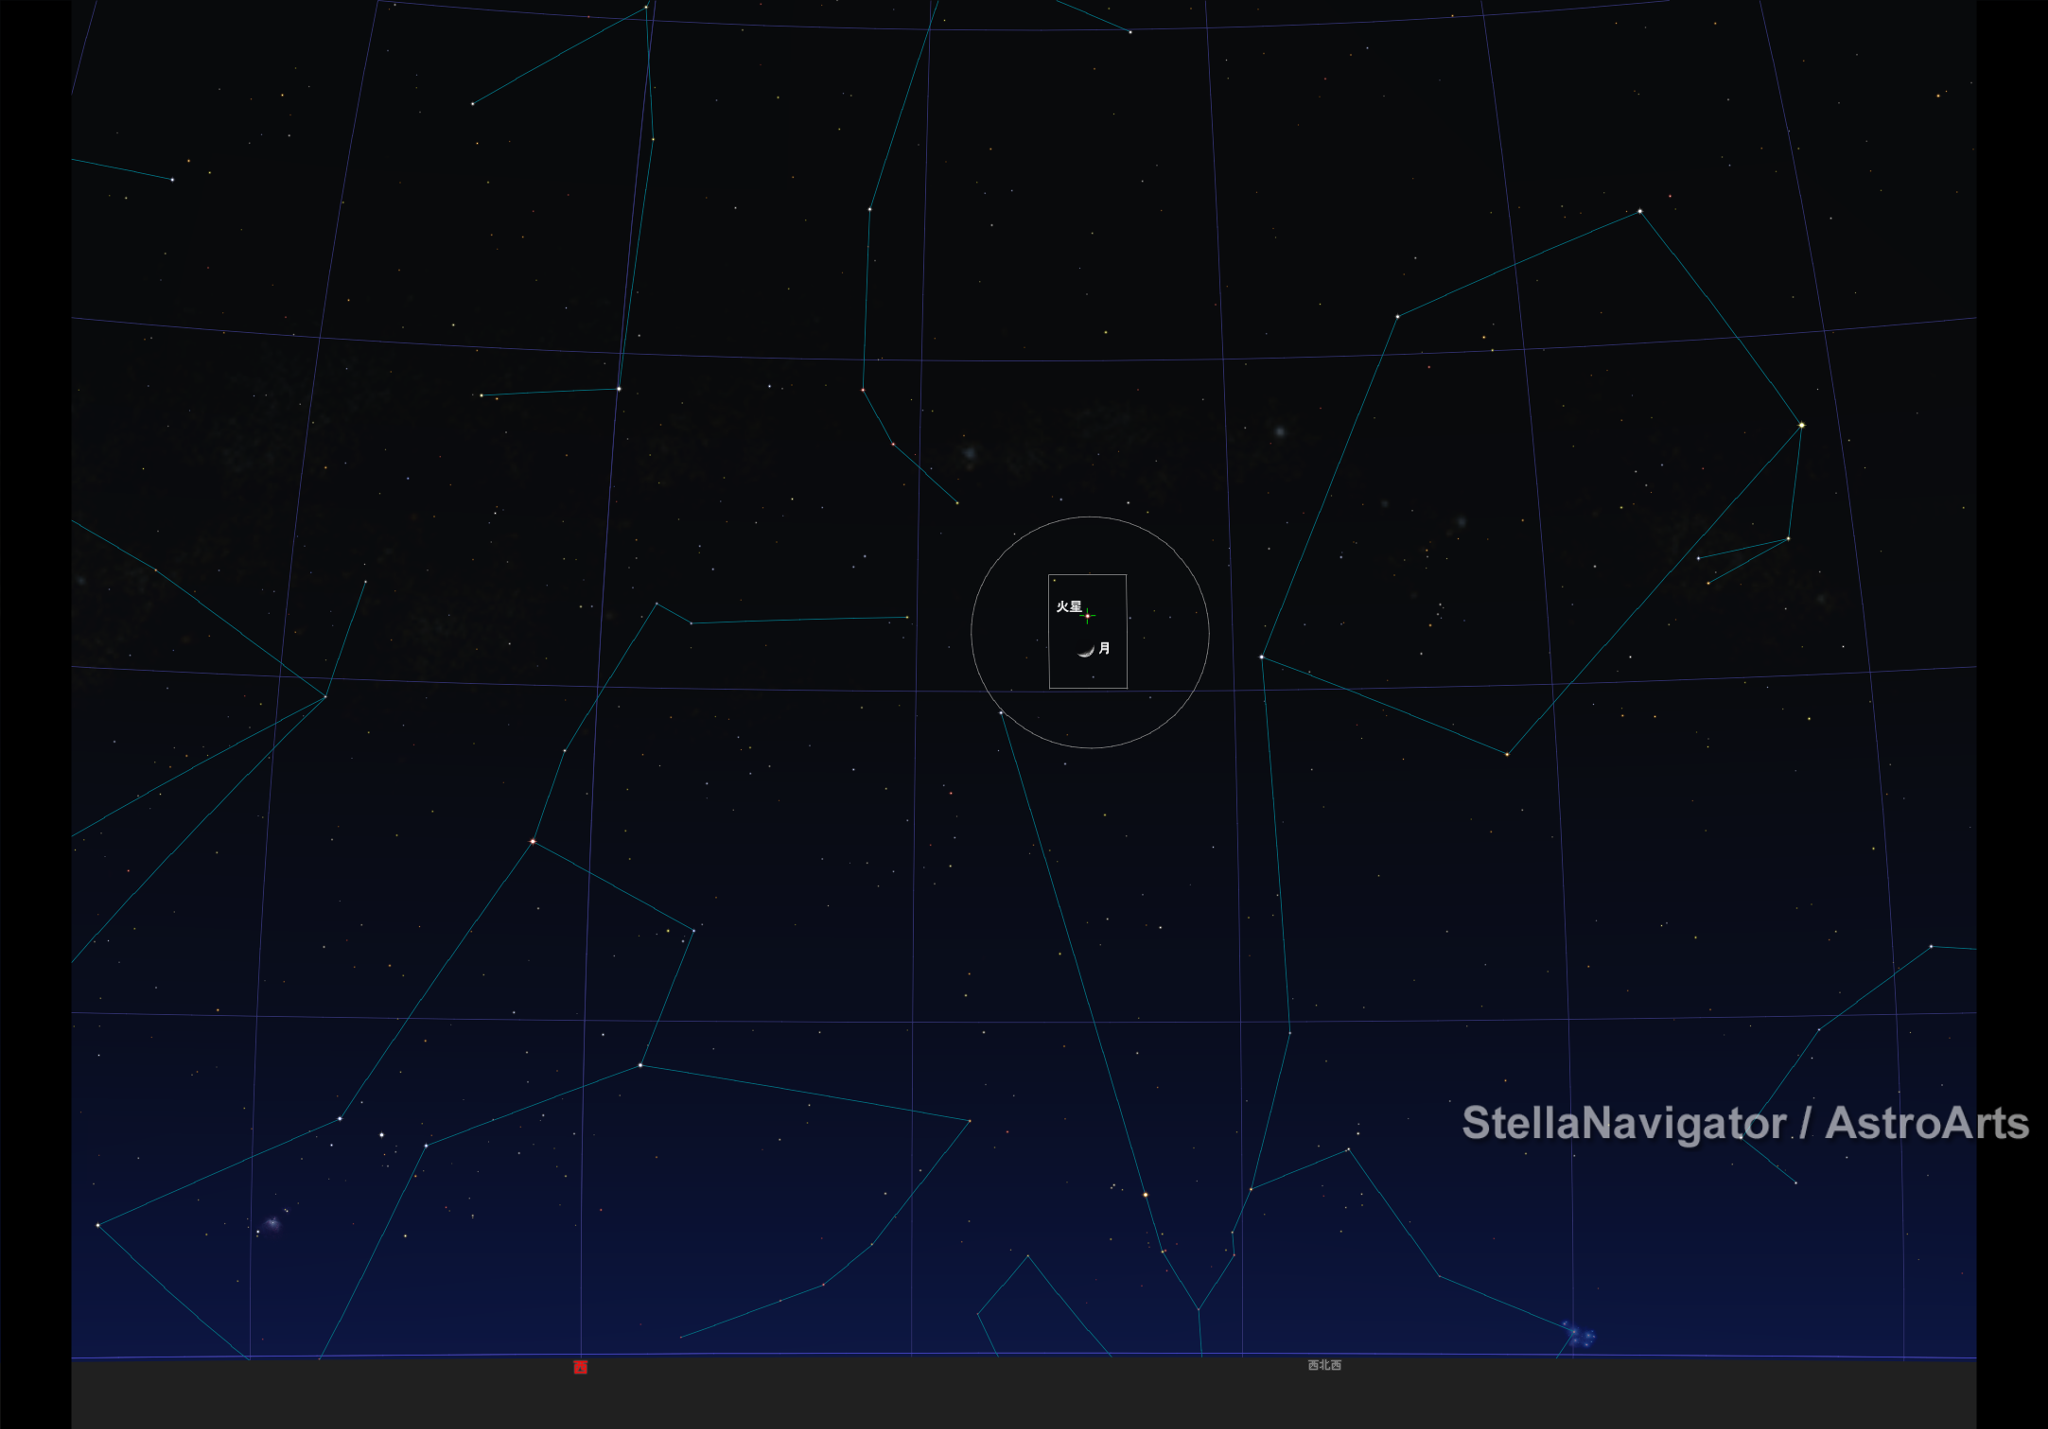Click the fuzzy deep-sky object above the circle's left side
The height and width of the screenshot is (1429, 2048).
click(x=969, y=455)
